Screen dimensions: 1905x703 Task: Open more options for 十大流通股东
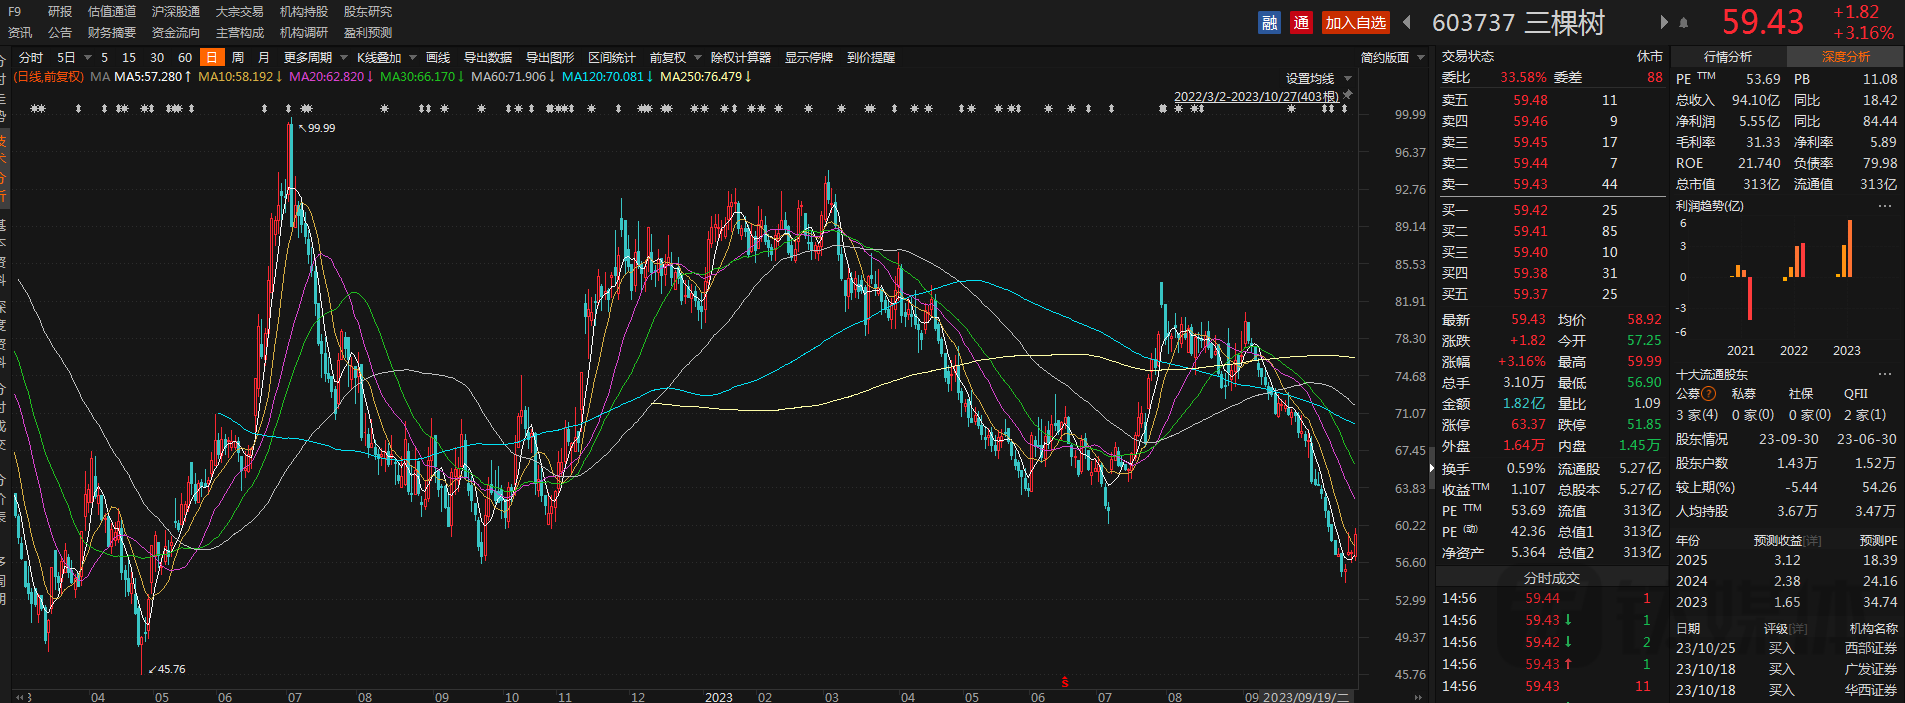point(1885,374)
